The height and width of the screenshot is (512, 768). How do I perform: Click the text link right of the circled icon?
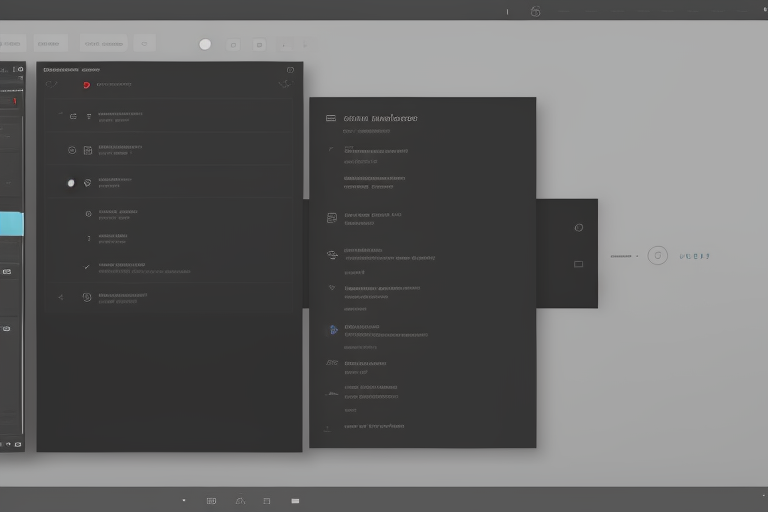(x=695, y=256)
